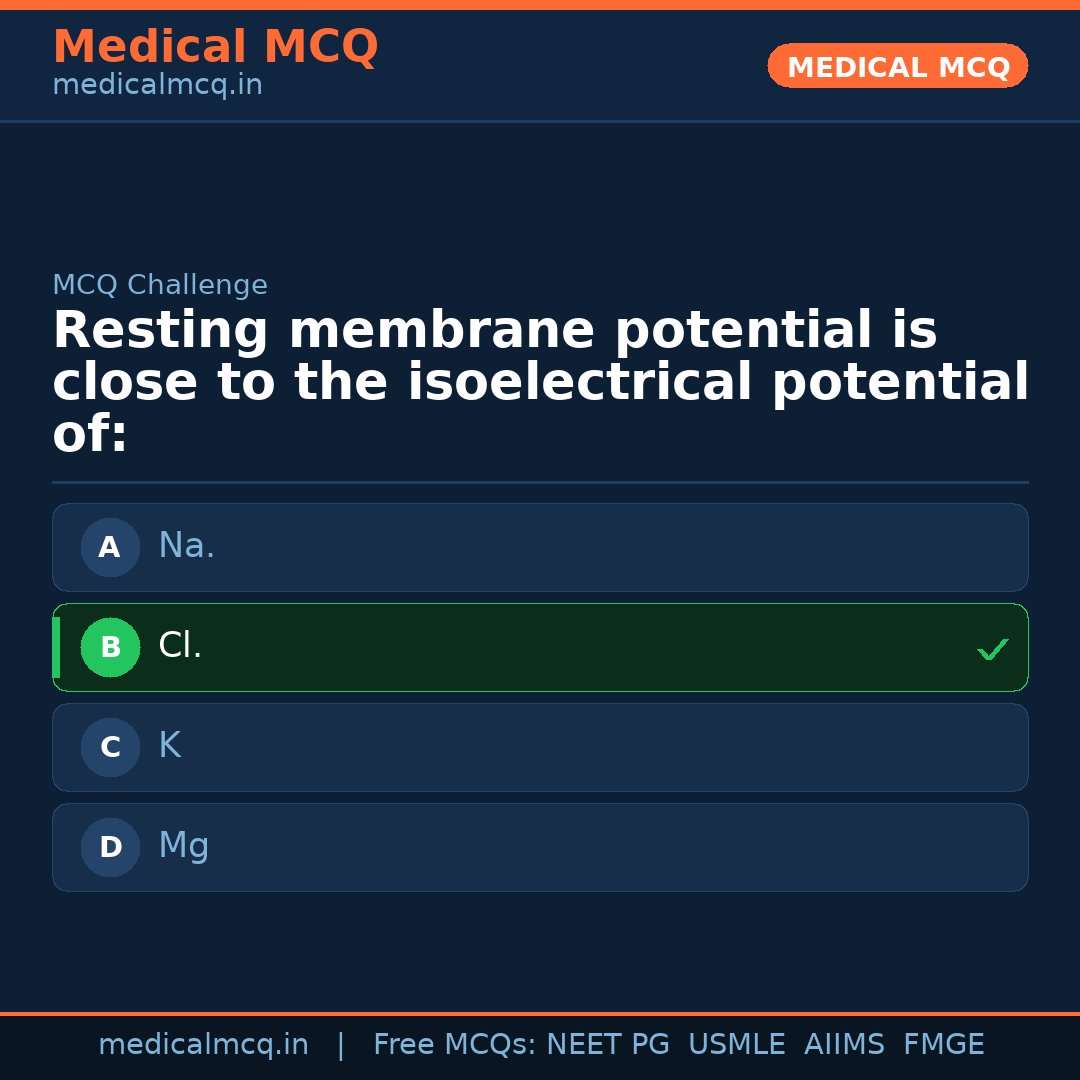
Task: Click the FMGE footer link
Action: [943, 1043]
